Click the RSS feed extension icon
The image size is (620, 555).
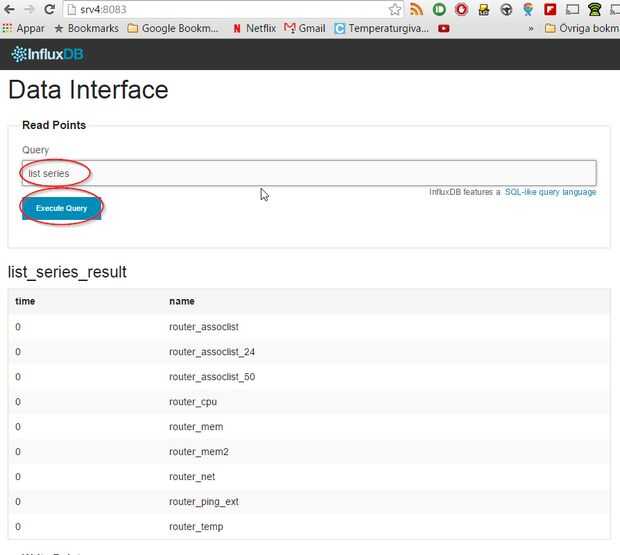click(418, 9)
